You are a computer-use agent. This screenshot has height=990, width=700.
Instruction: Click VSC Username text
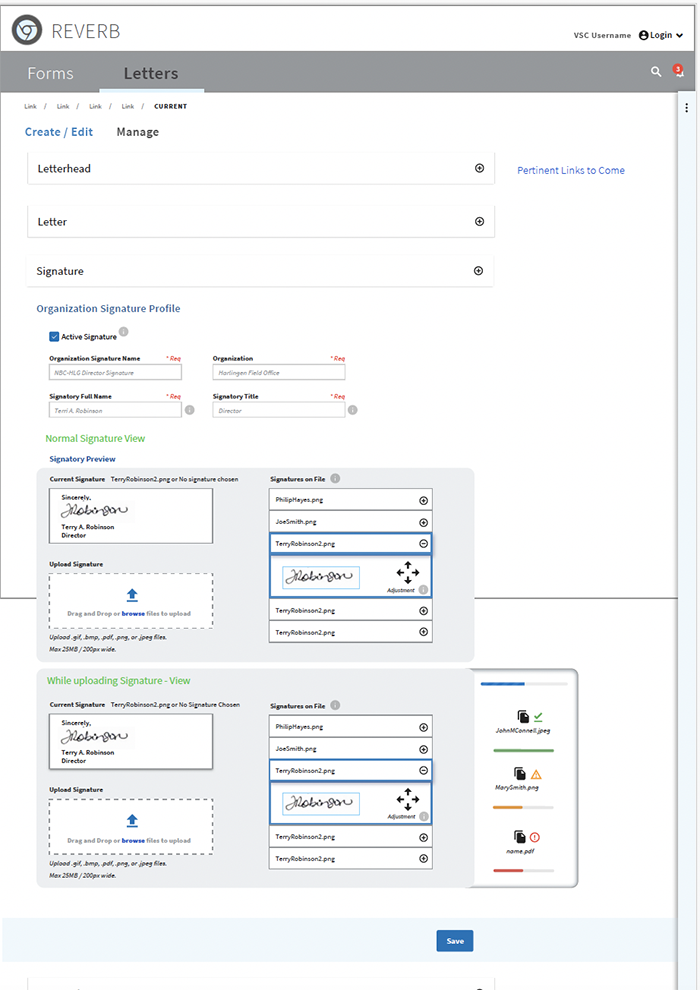click(602, 35)
